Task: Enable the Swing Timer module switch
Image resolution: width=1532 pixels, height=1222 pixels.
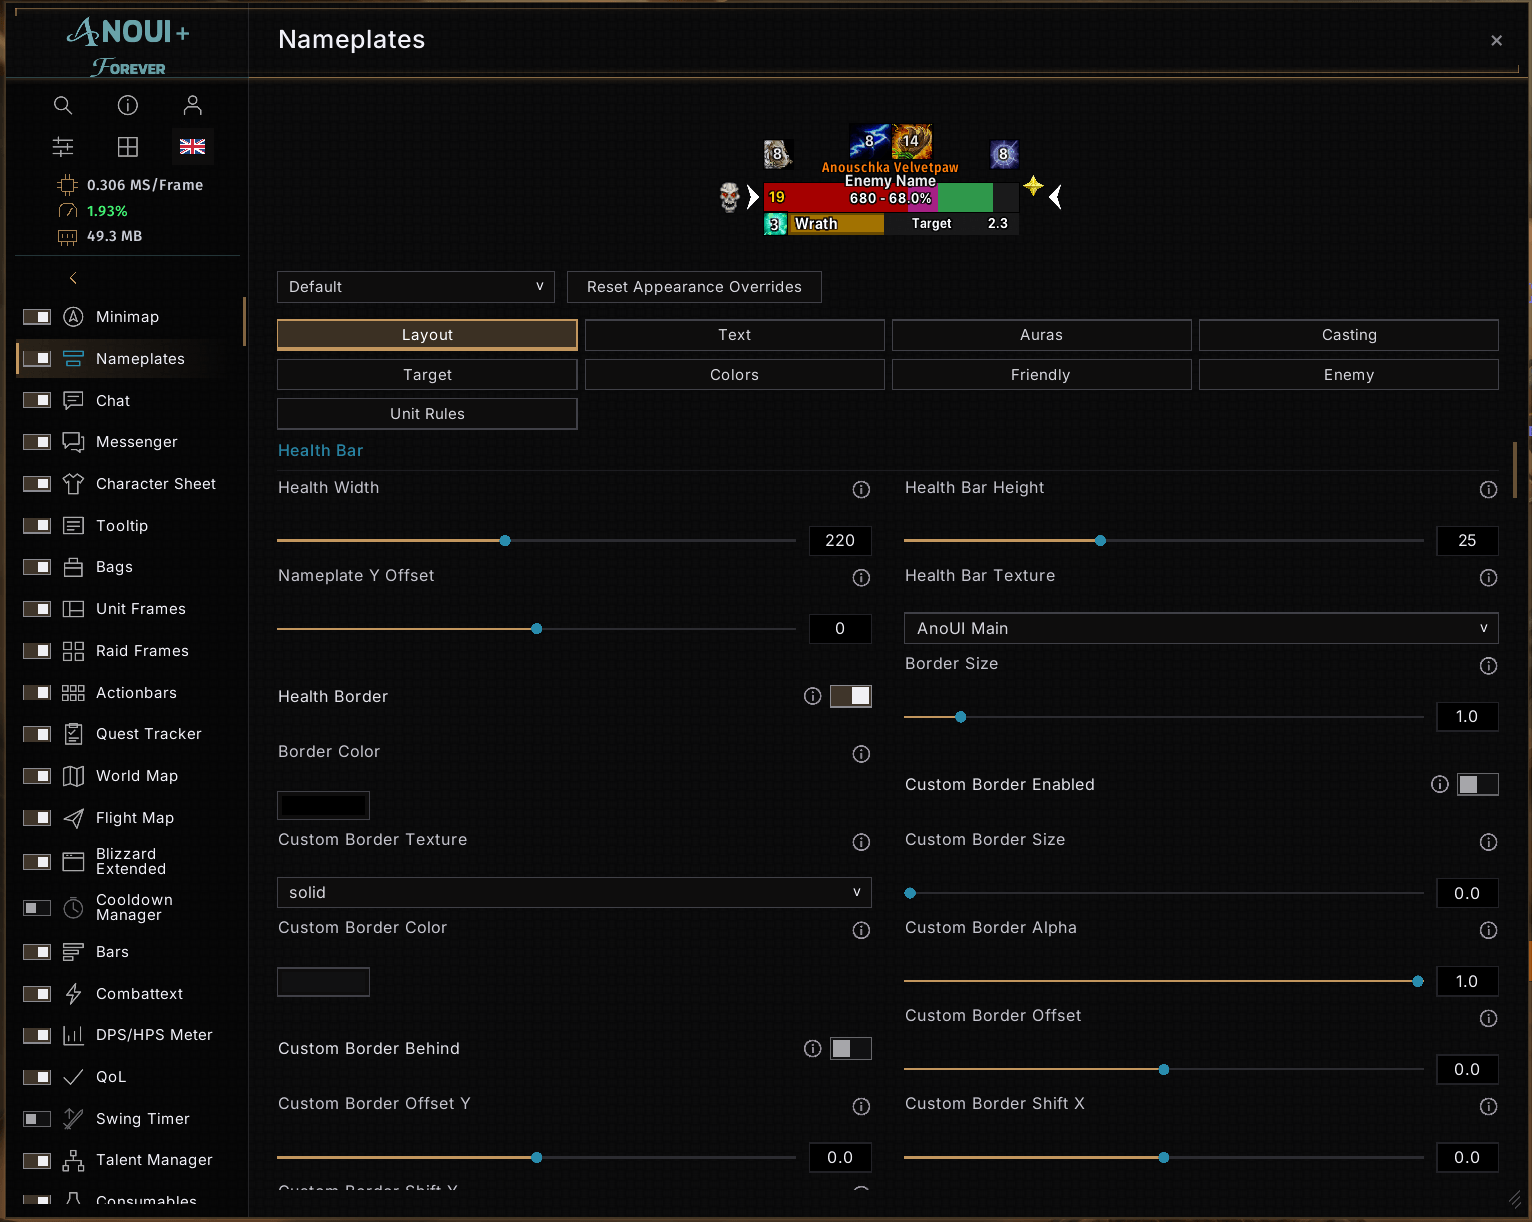Action: point(37,1119)
